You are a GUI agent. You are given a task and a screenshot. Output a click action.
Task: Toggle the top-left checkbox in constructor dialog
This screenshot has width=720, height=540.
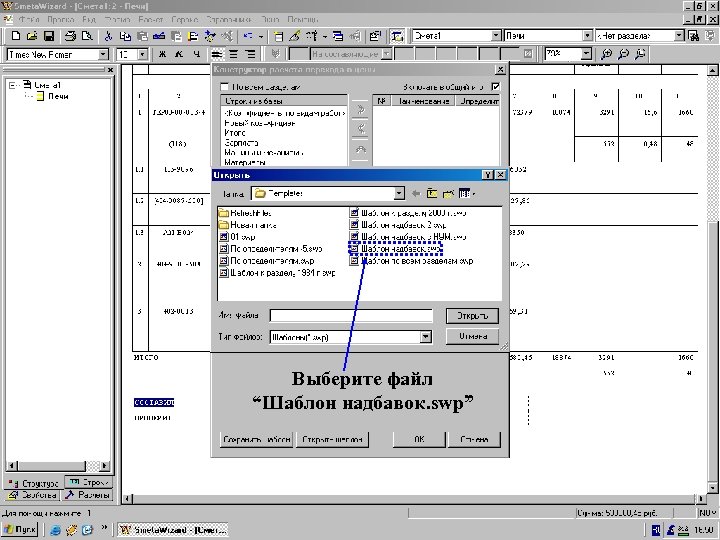[x=225, y=86]
